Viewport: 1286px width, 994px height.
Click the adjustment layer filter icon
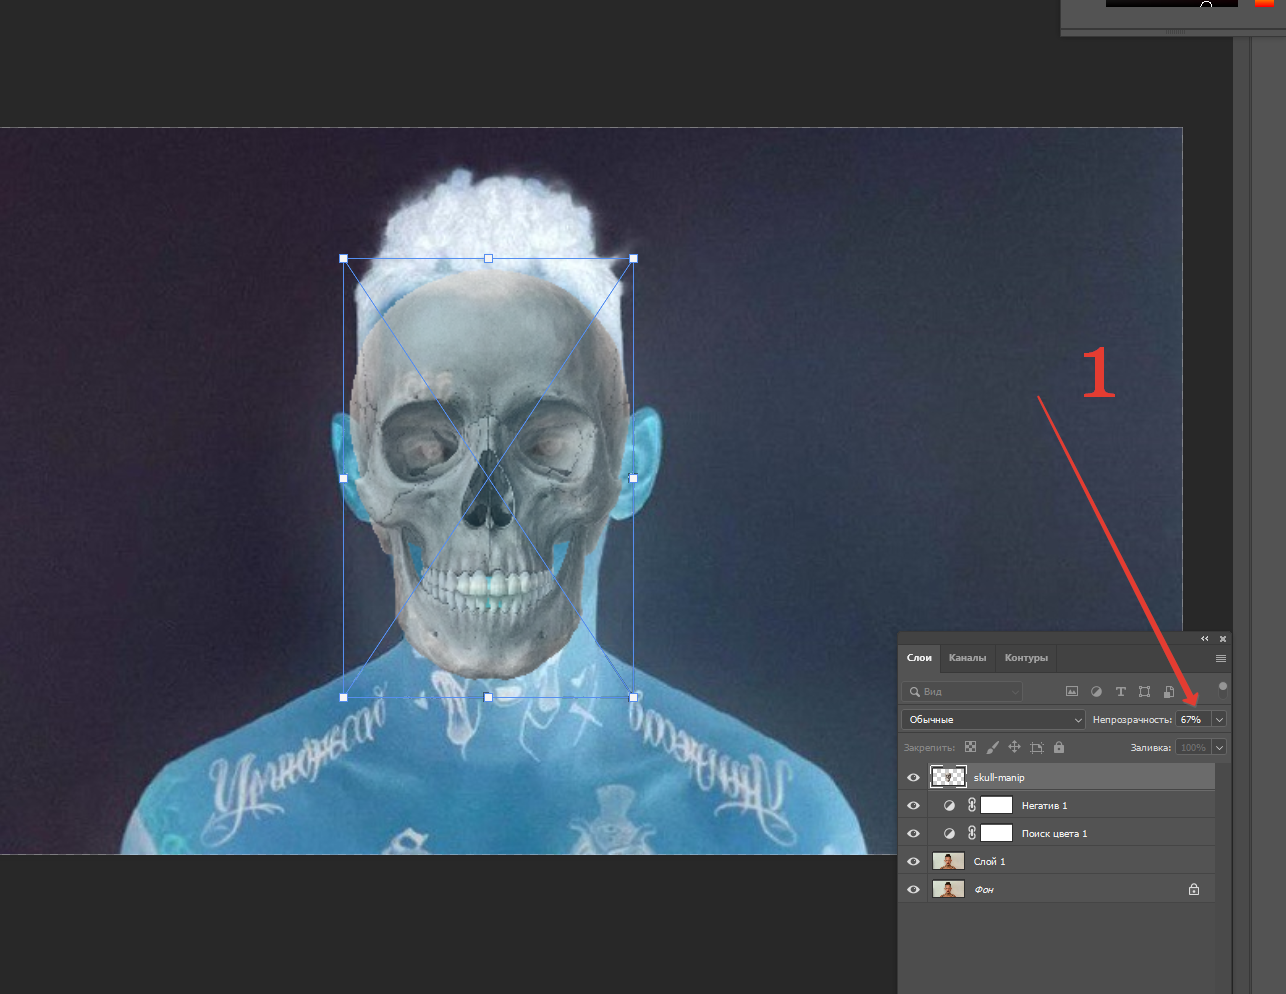1096,691
